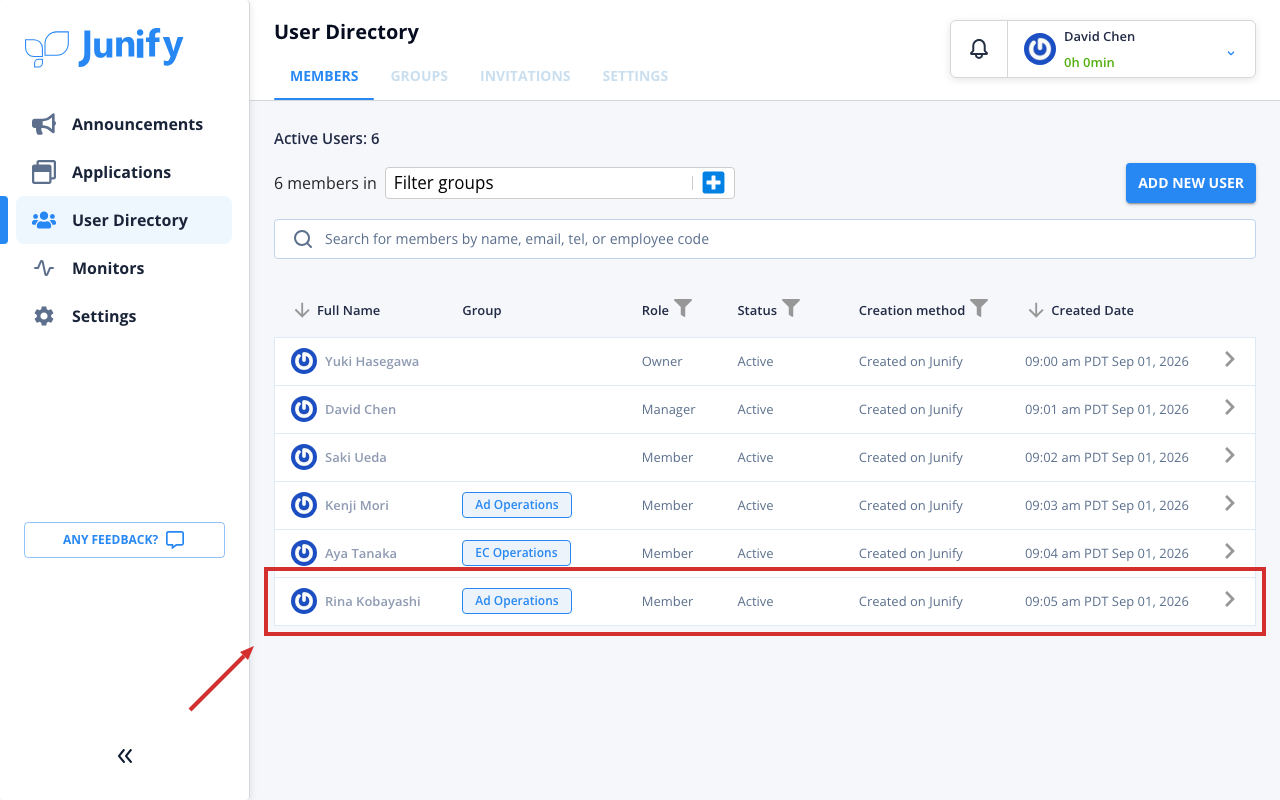Open User Directory in the sidebar
This screenshot has width=1280, height=800.
[124, 220]
